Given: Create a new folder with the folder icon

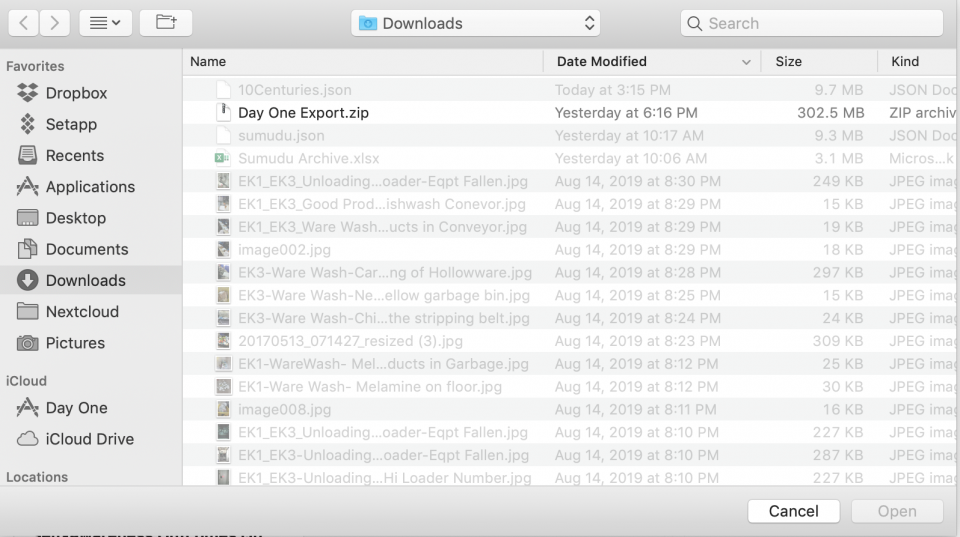Looking at the screenshot, I should point(166,23).
